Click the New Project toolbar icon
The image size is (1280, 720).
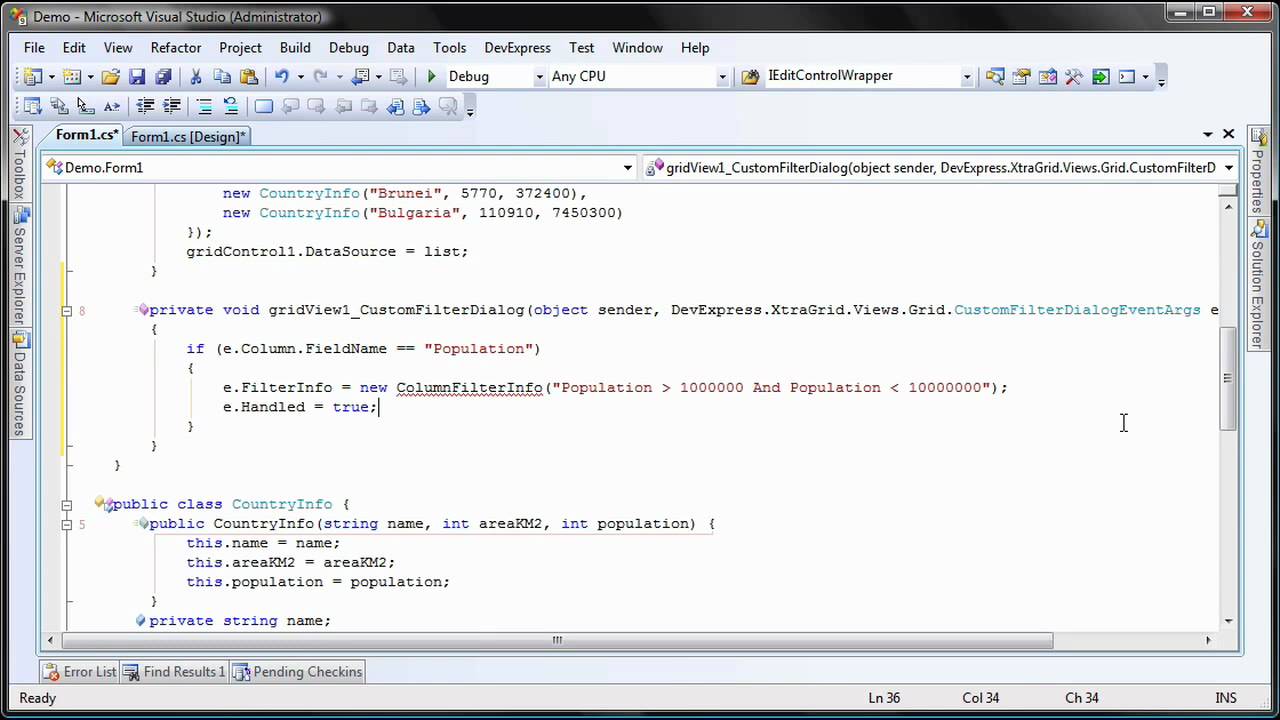[32, 76]
